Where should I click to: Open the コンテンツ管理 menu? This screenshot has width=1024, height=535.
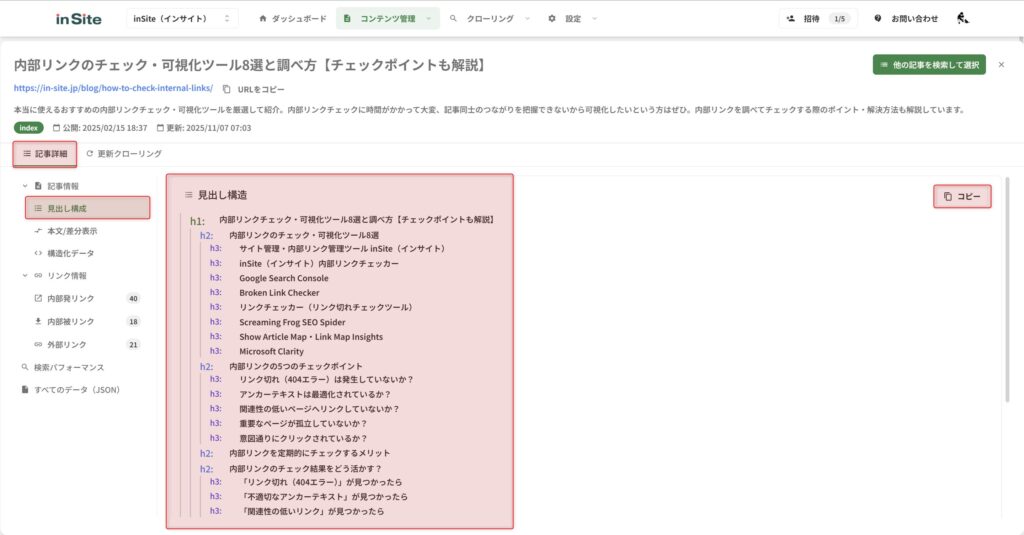pos(388,19)
